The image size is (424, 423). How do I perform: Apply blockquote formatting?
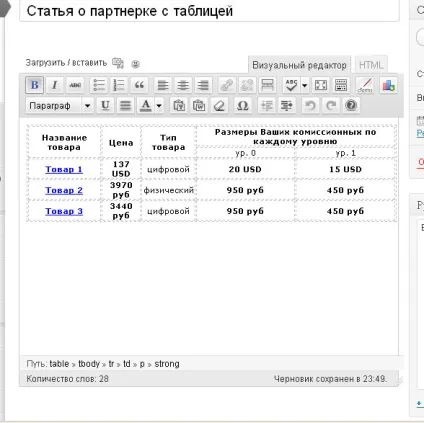coord(139,85)
